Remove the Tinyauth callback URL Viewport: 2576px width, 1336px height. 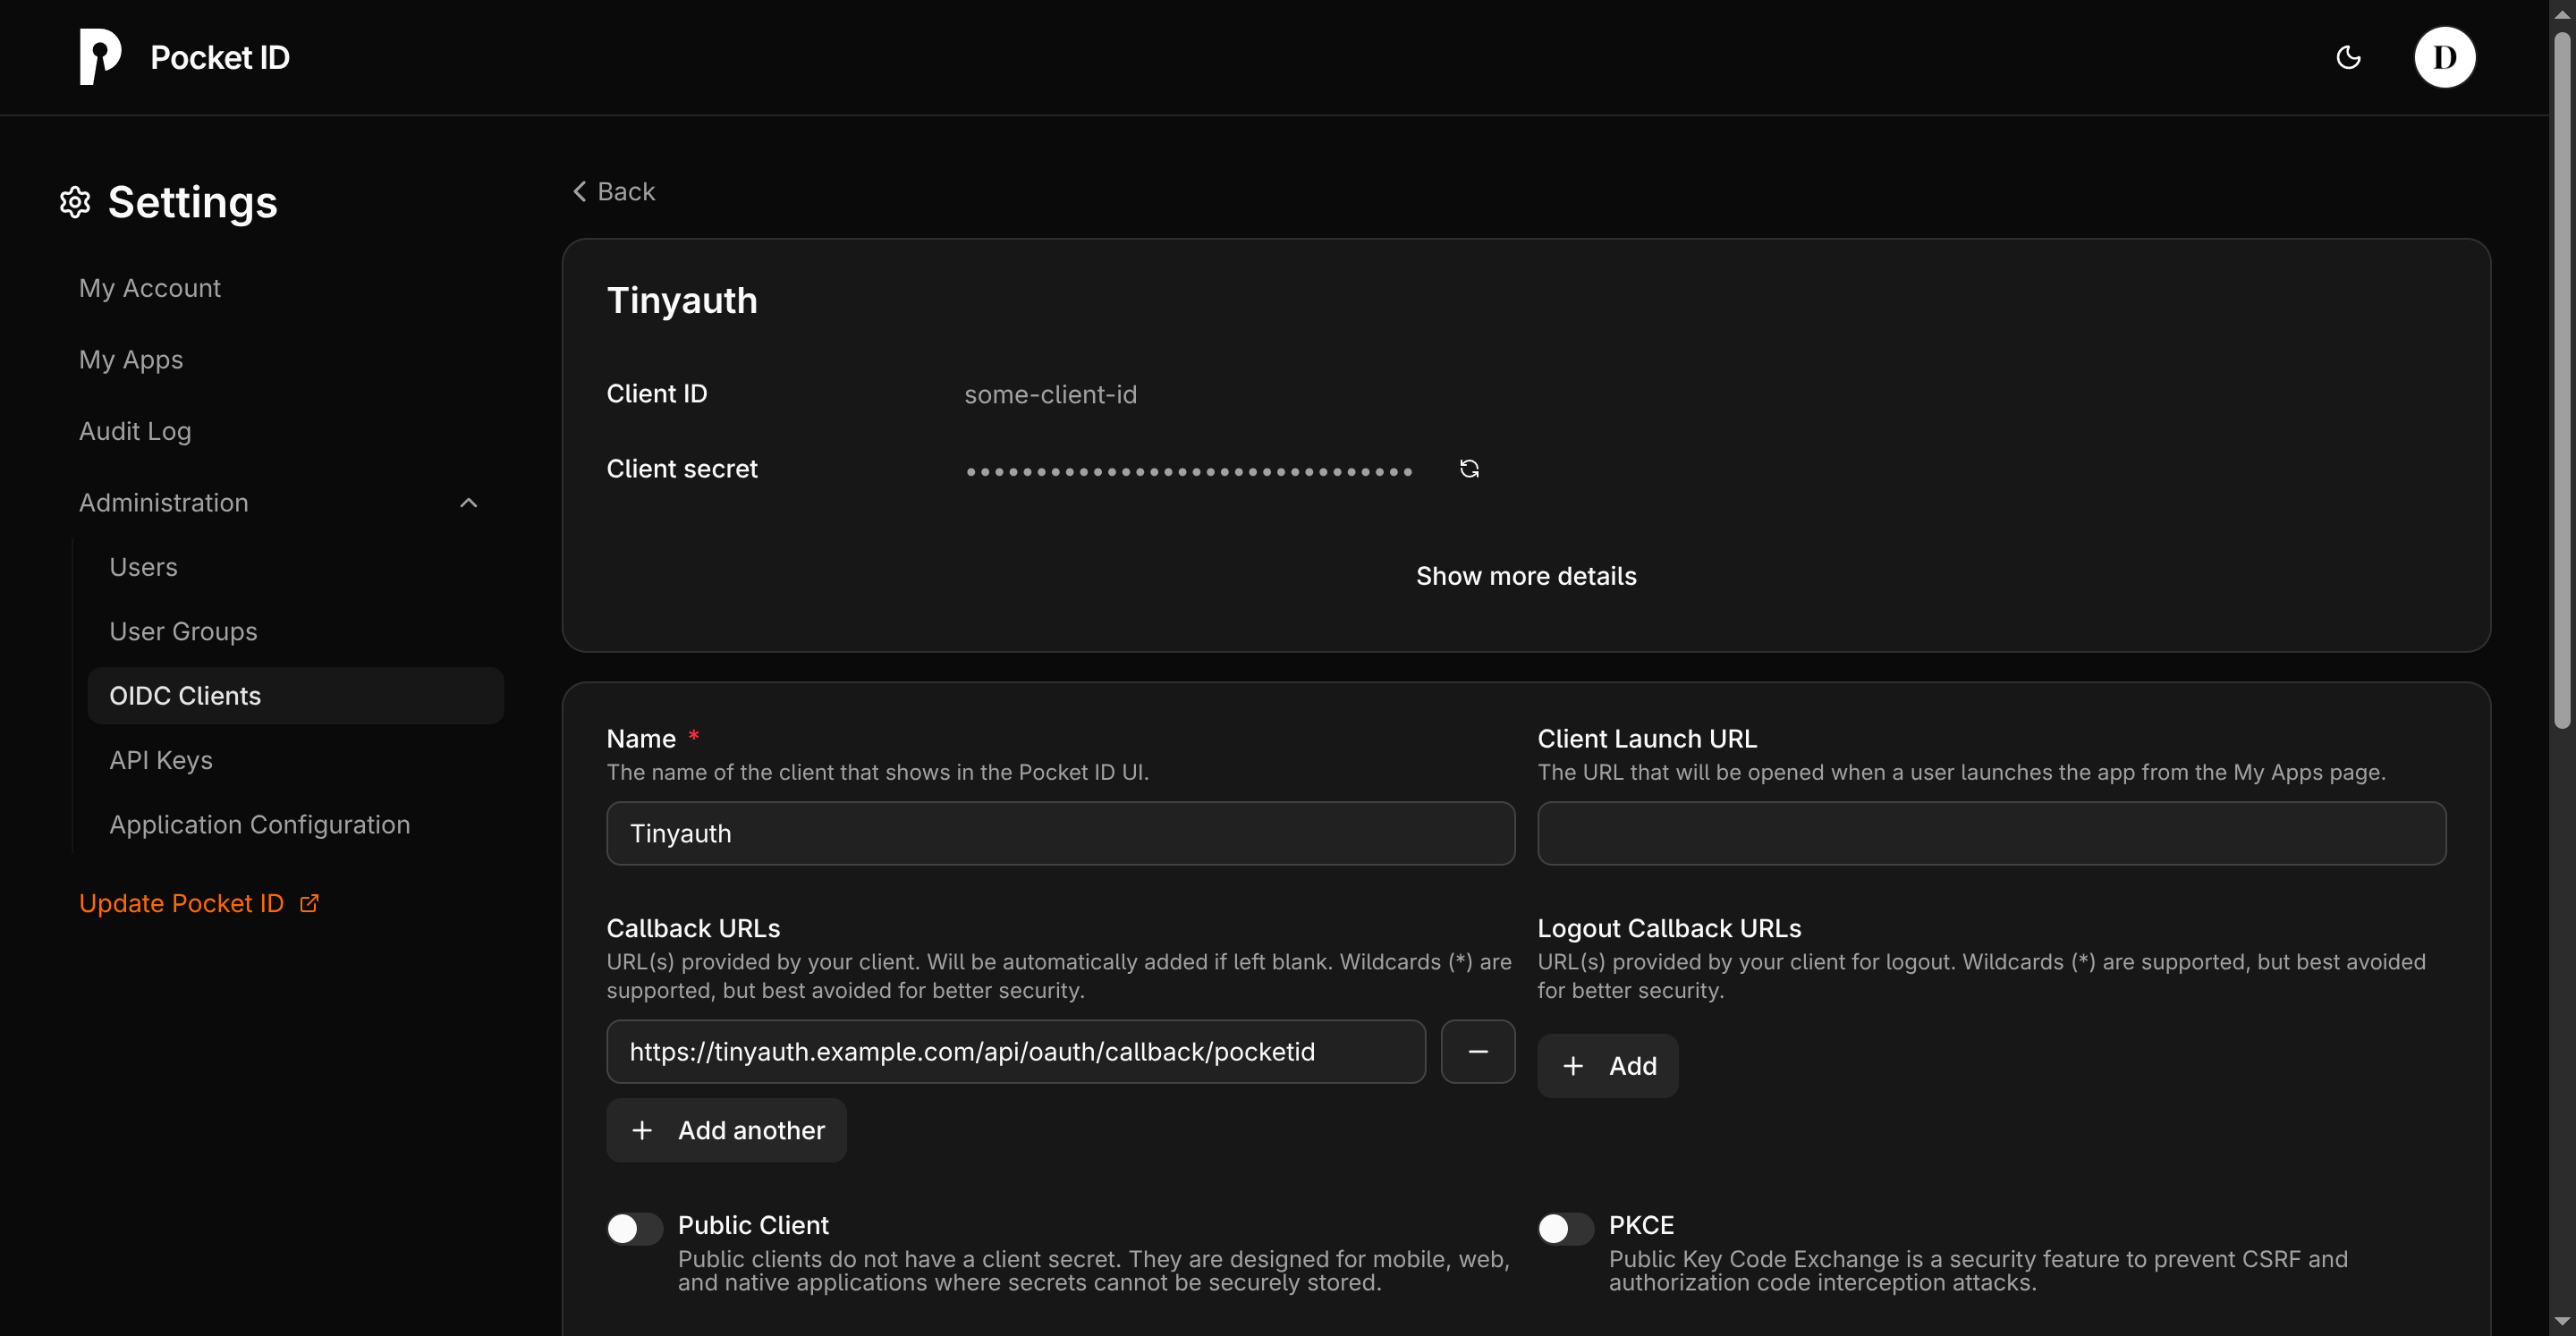click(x=1478, y=1051)
